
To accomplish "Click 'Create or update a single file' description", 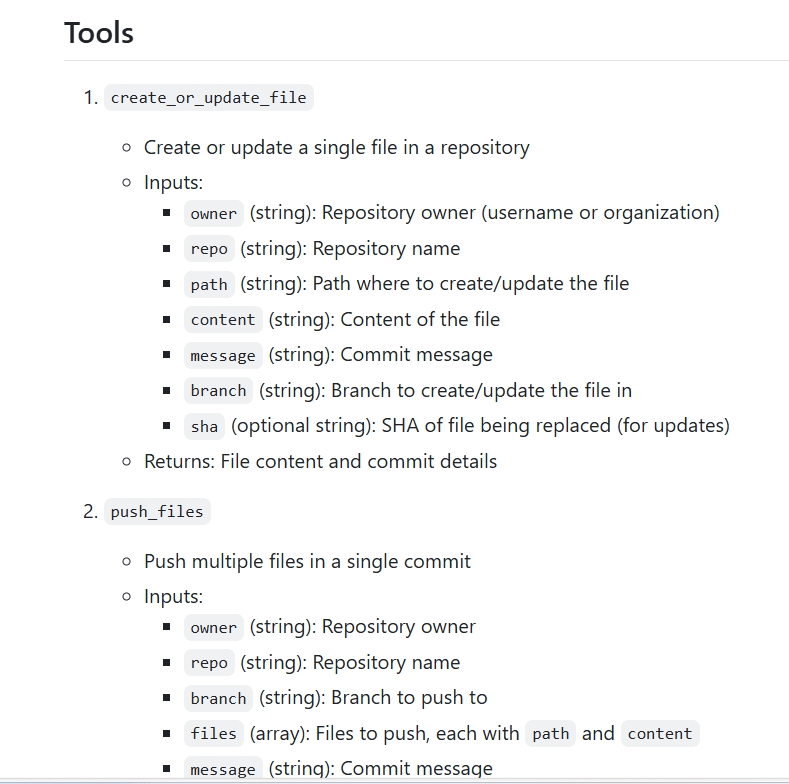I will [337, 148].
